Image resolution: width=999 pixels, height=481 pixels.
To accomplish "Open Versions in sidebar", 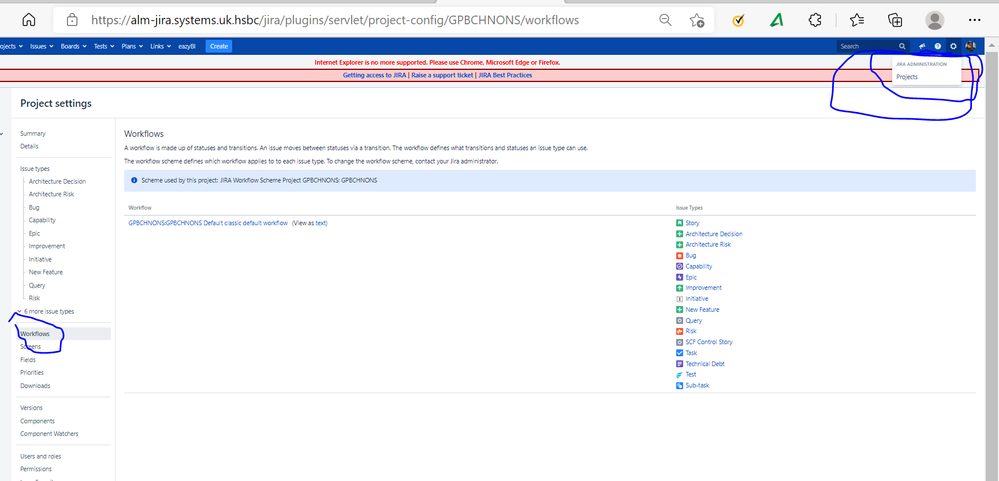I will [31, 408].
